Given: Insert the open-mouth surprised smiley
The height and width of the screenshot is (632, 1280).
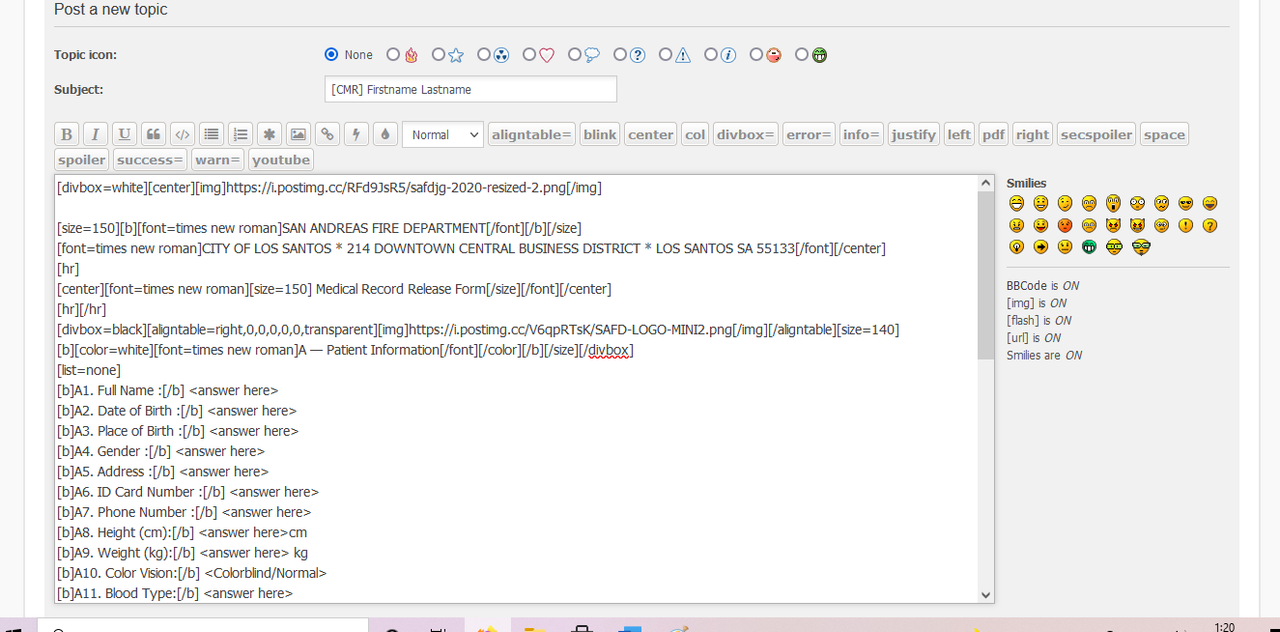Looking at the screenshot, I should [1113, 204].
